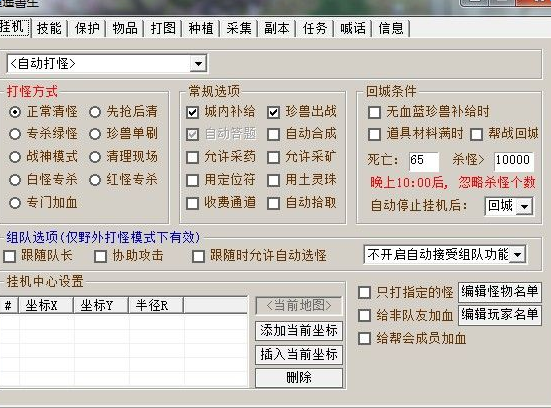Open the 保护 tab
Screen dimensions: 551x408
point(87,28)
